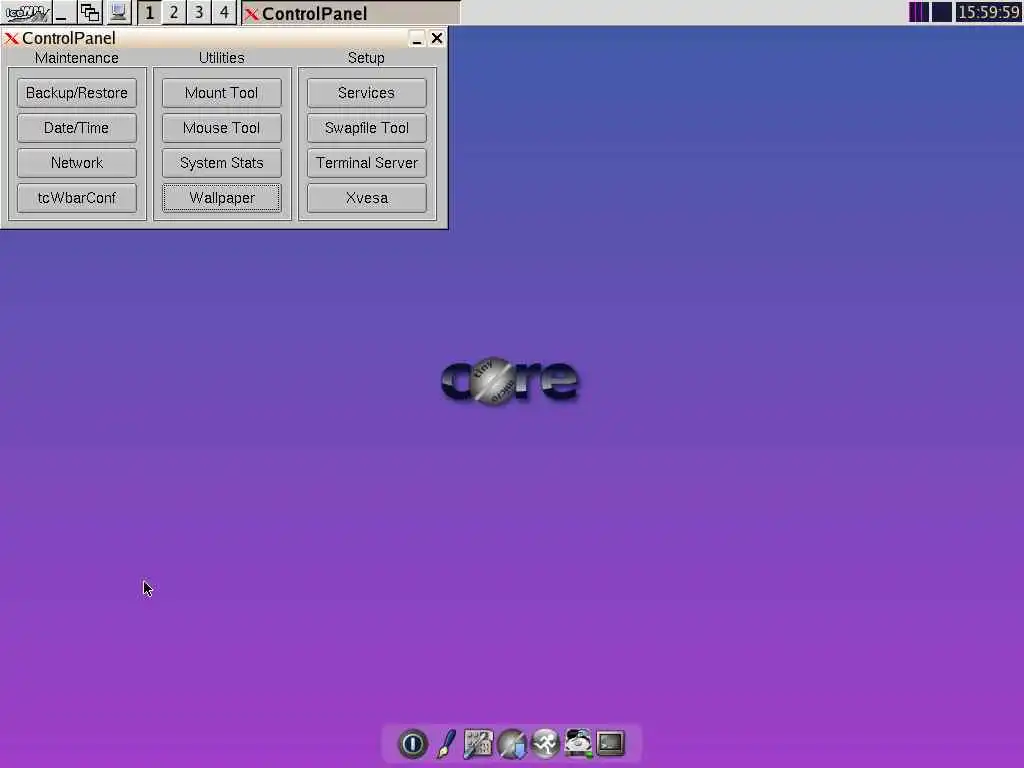Launch the Swapfile Tool
Viewport: 1024px width, 768px height.
[x=366, y=128]
